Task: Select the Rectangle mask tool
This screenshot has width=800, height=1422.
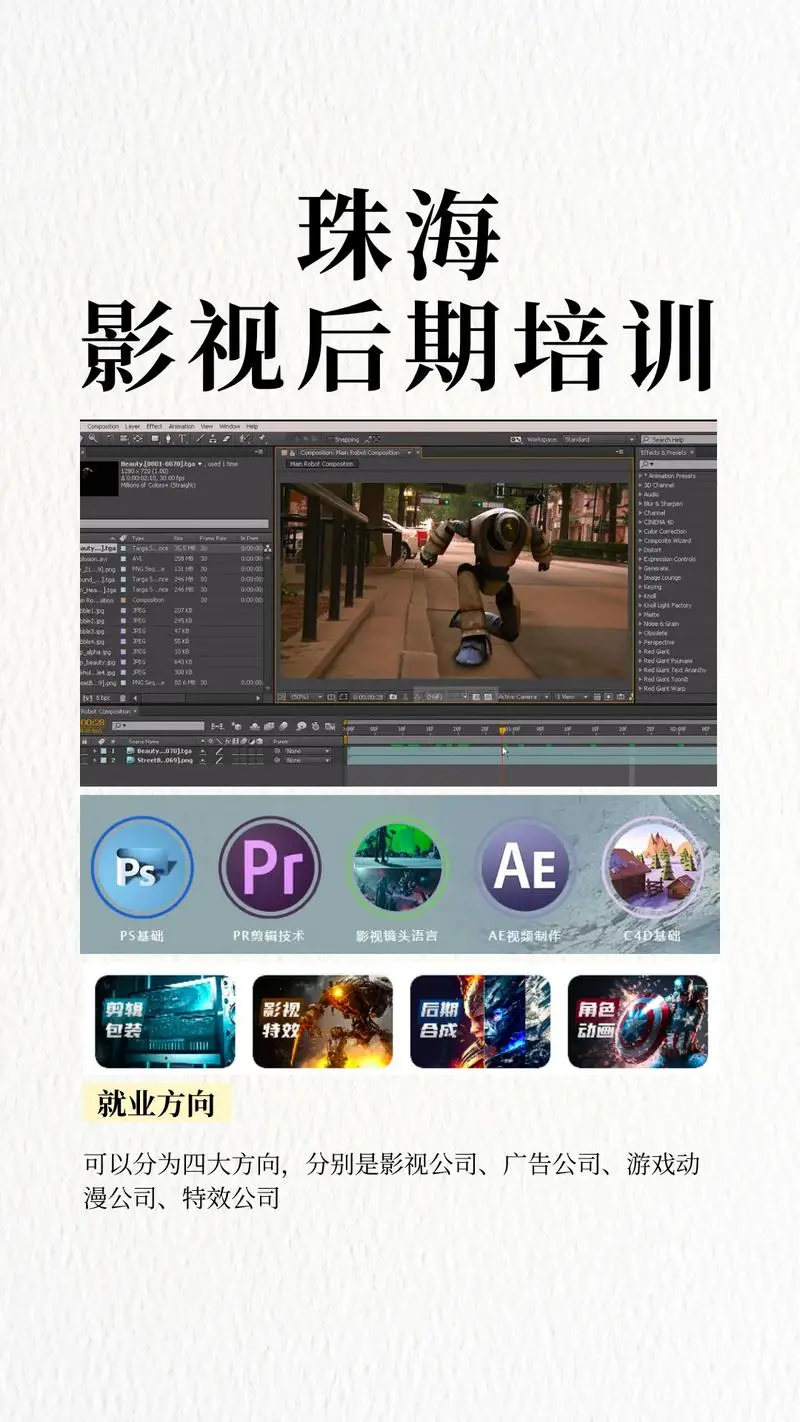Action: pos(155,438)
